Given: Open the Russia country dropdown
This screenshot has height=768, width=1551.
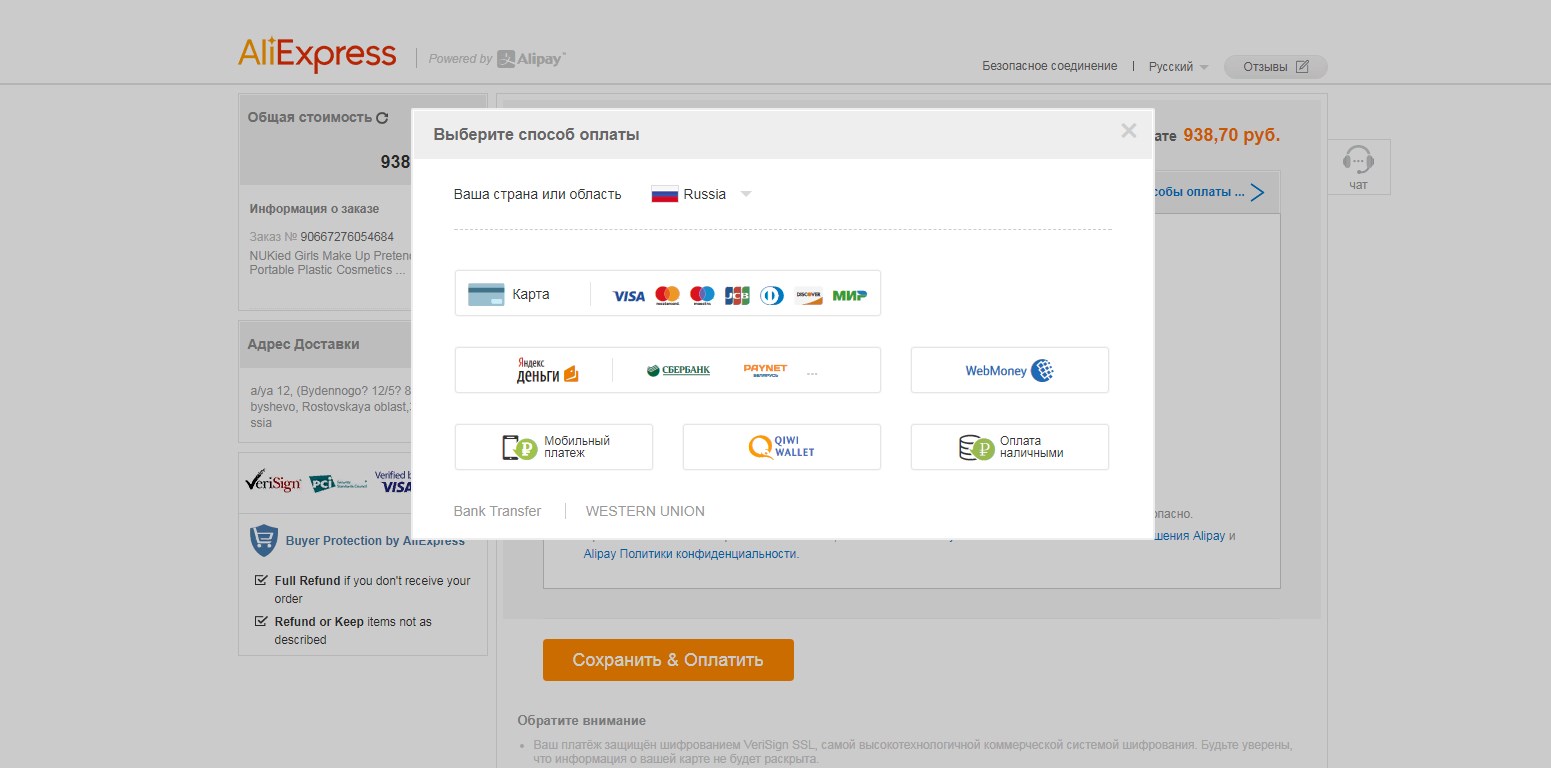Looking at the screenshot, I should pyautogui.click(x=702, y=194).
